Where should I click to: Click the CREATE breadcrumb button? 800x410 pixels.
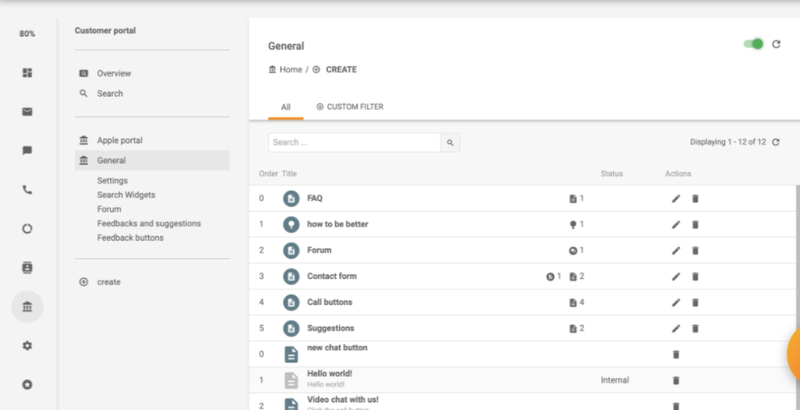click(x=335, y=69)
